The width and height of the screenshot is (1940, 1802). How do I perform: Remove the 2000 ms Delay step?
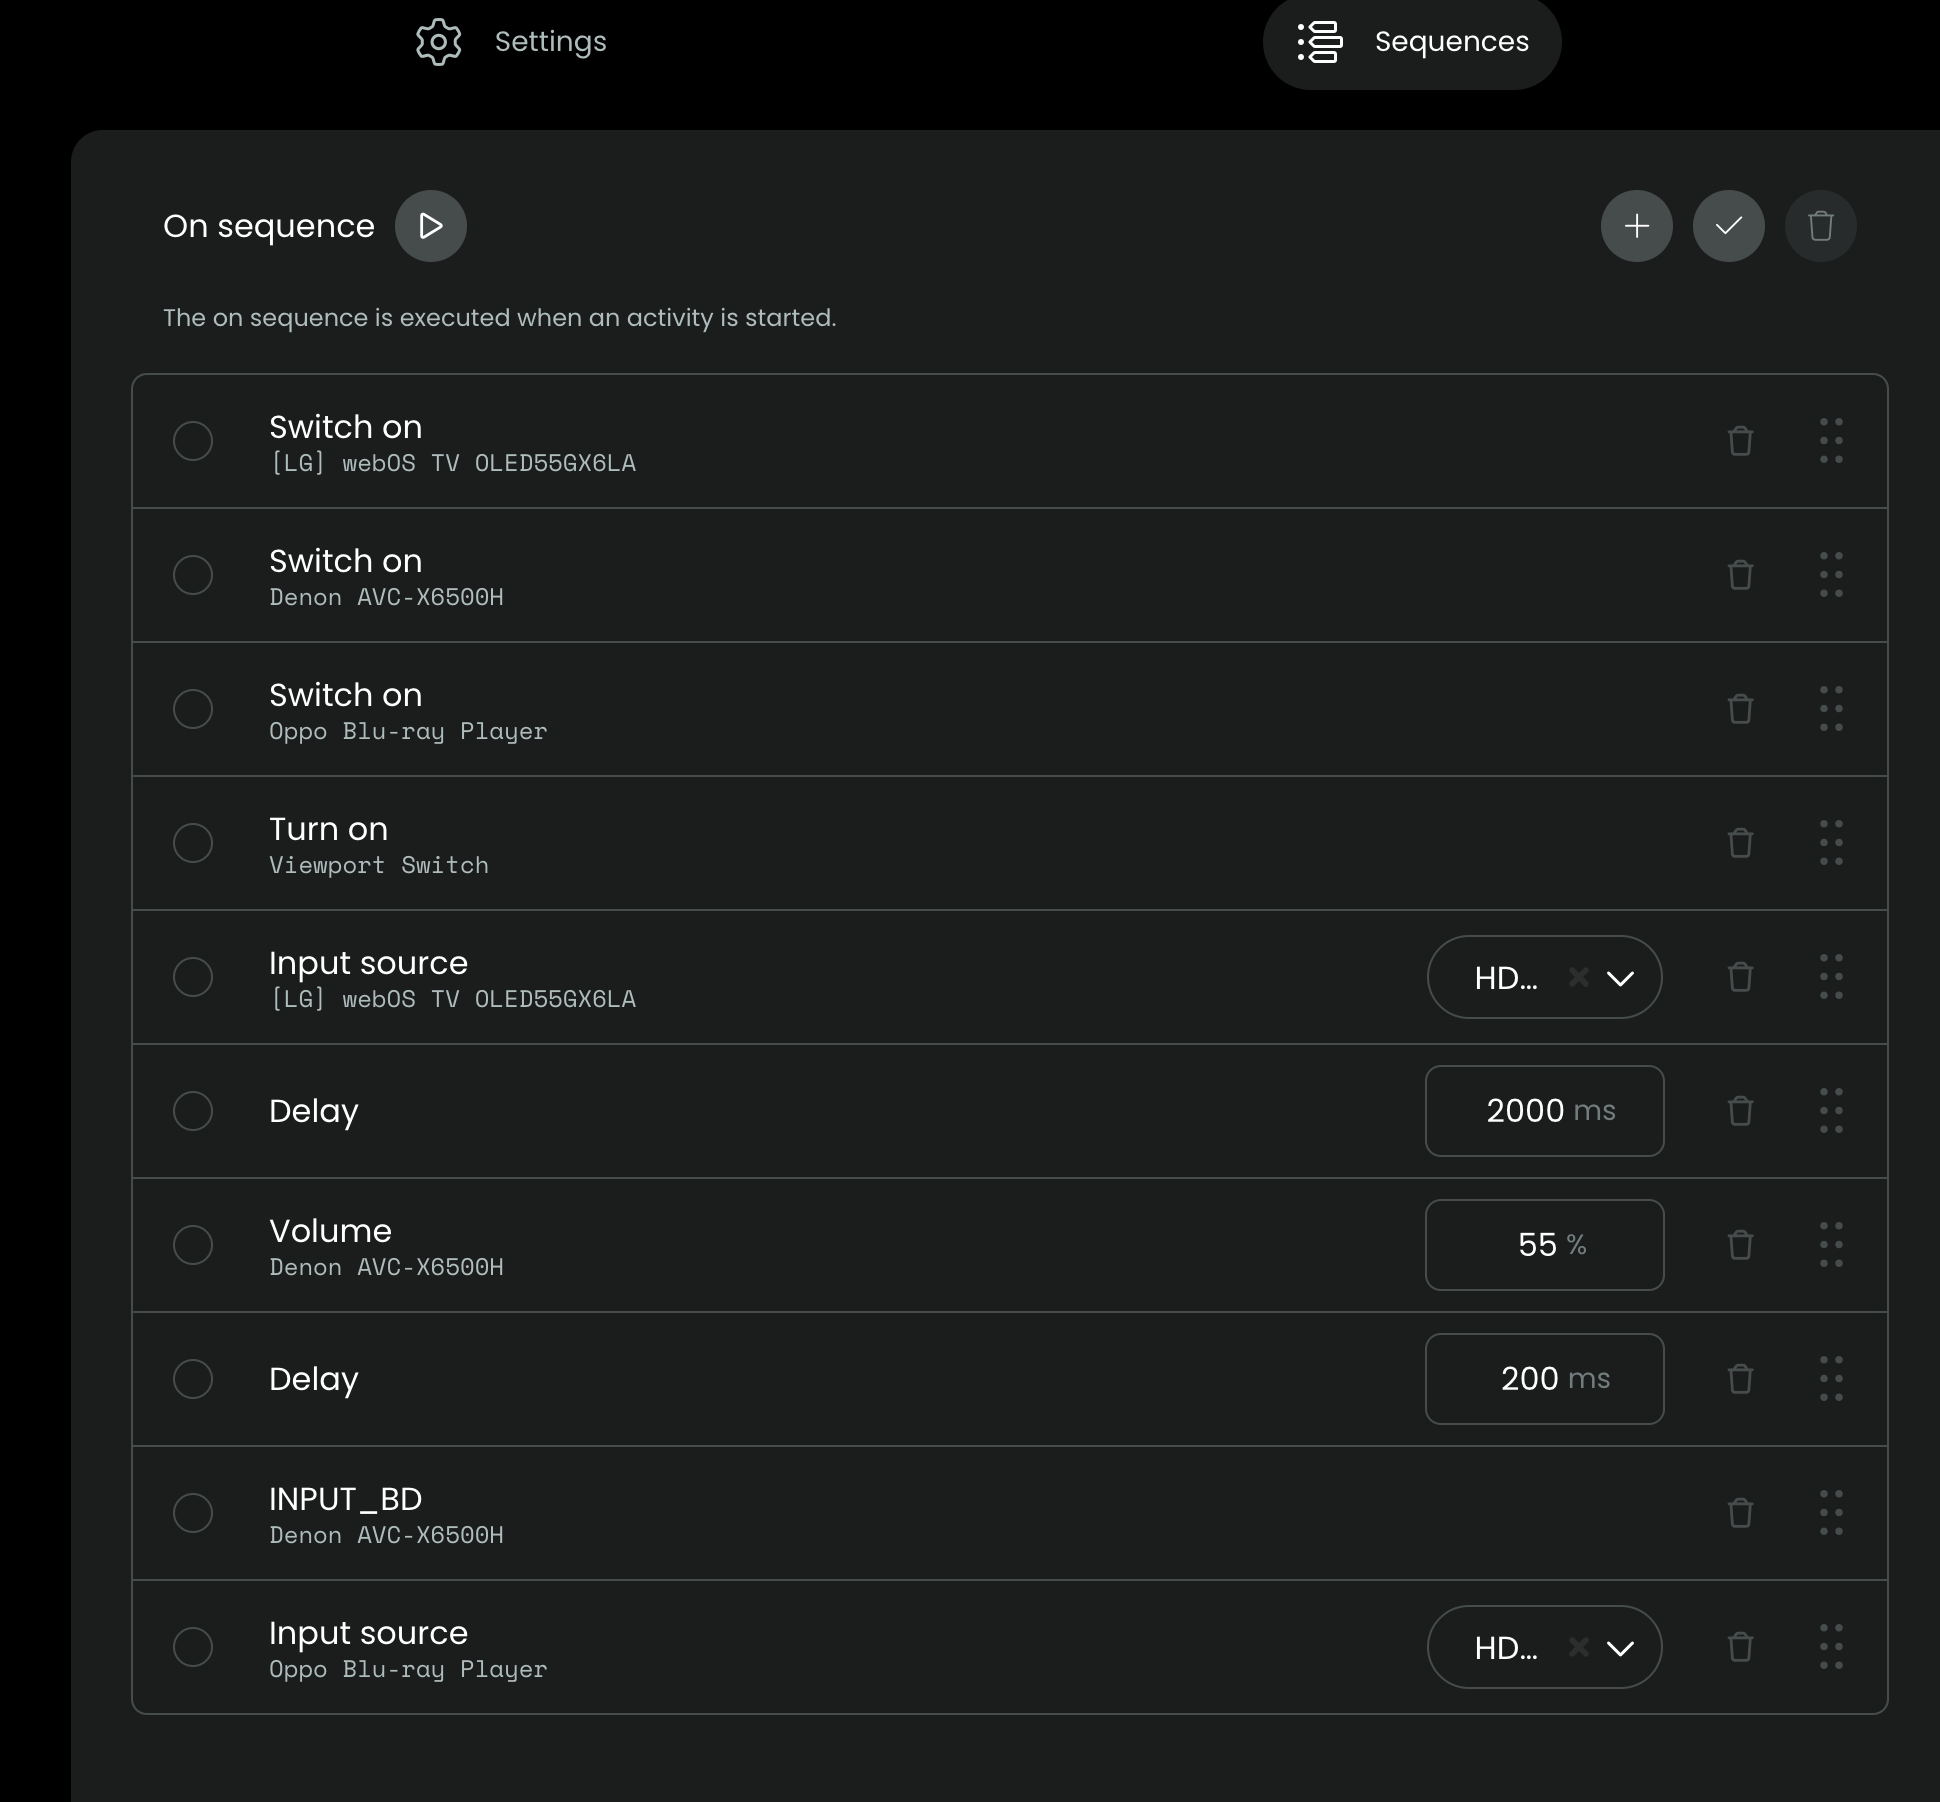(x=1740, y=1111)
